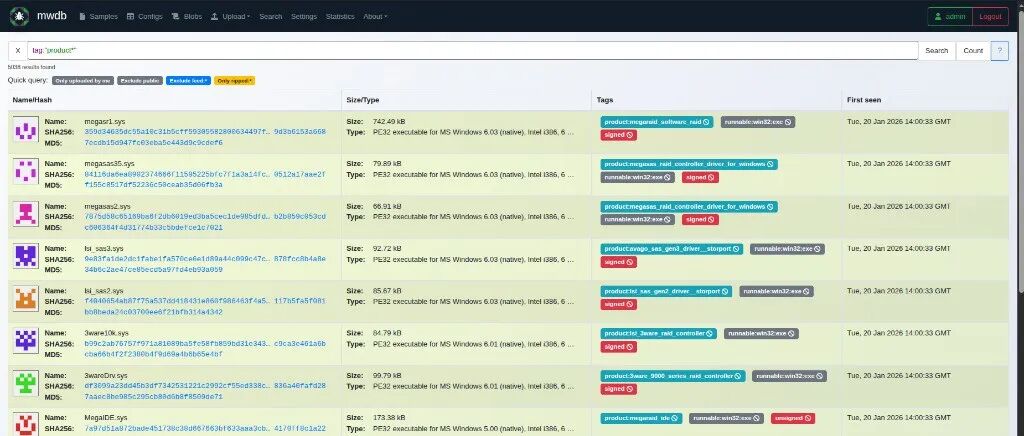
Task: Click ban icon on megasr1.sys signed tag
Action: click(630, 135)
